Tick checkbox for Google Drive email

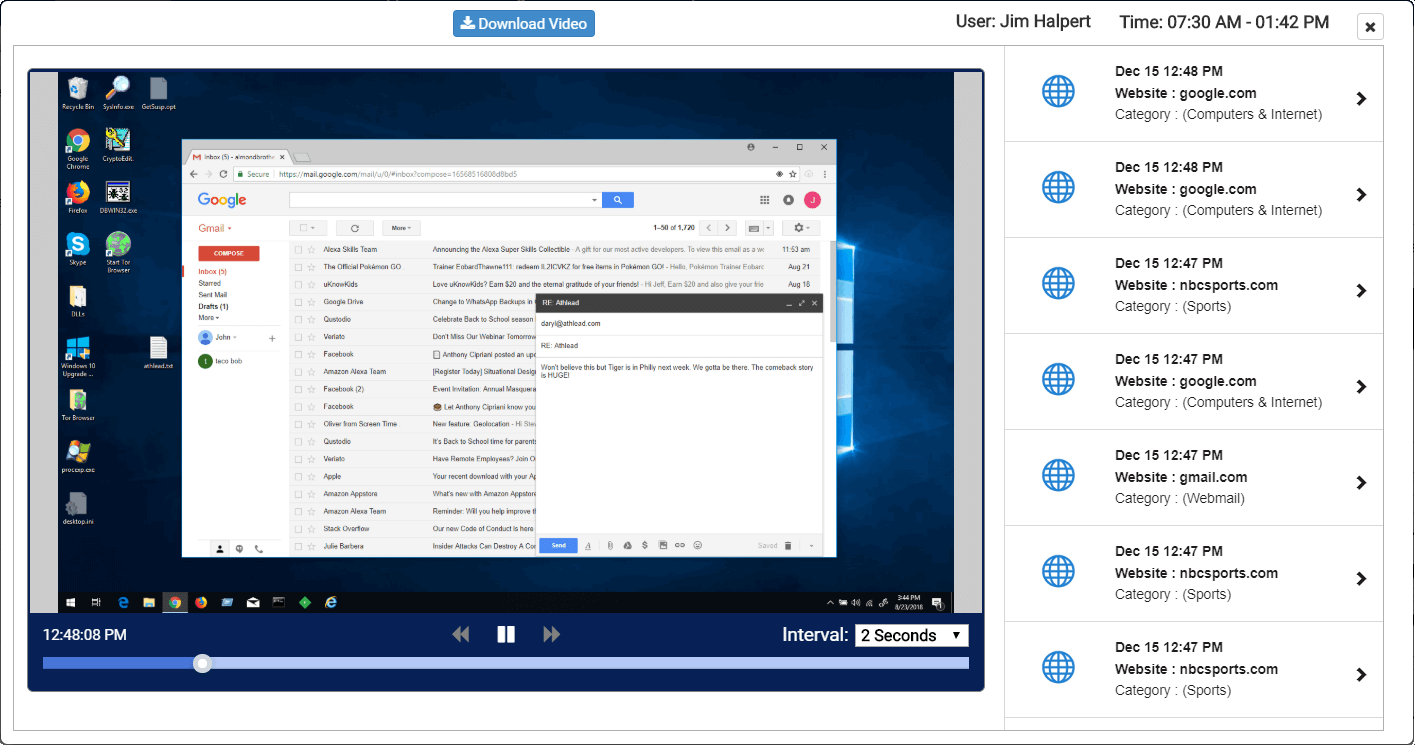(x=298, y=301)
